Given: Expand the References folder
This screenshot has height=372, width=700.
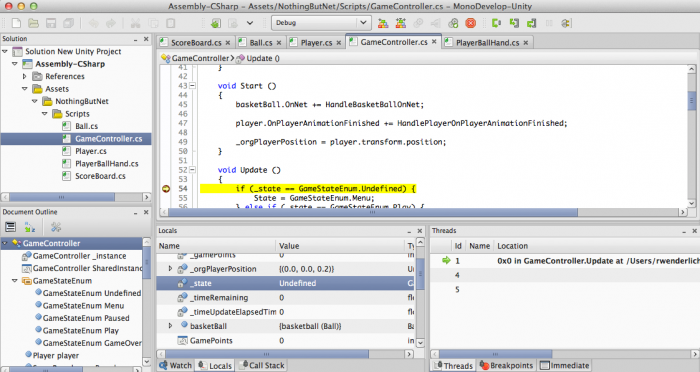Looking at the screenshot, I should [25, 76].
